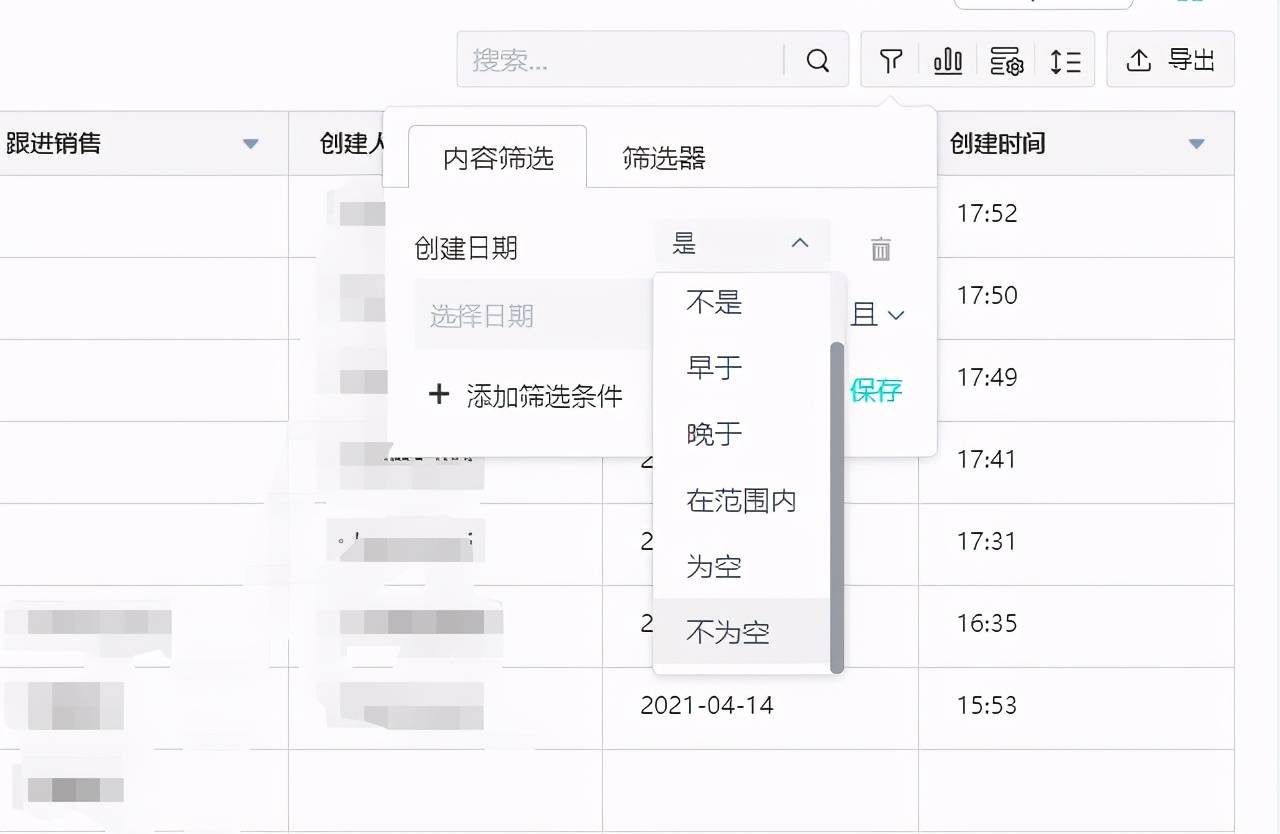Open the bar chart statistics icon

pyautogui.click(x=948, y=61)
